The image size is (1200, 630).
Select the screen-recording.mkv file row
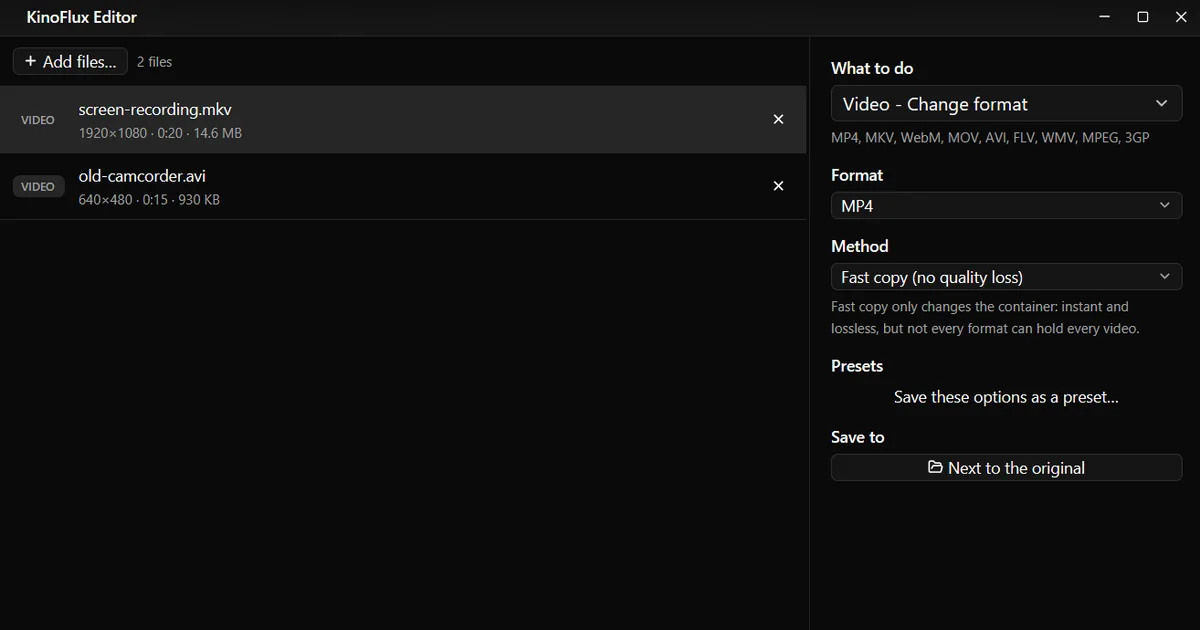point(403,119)
